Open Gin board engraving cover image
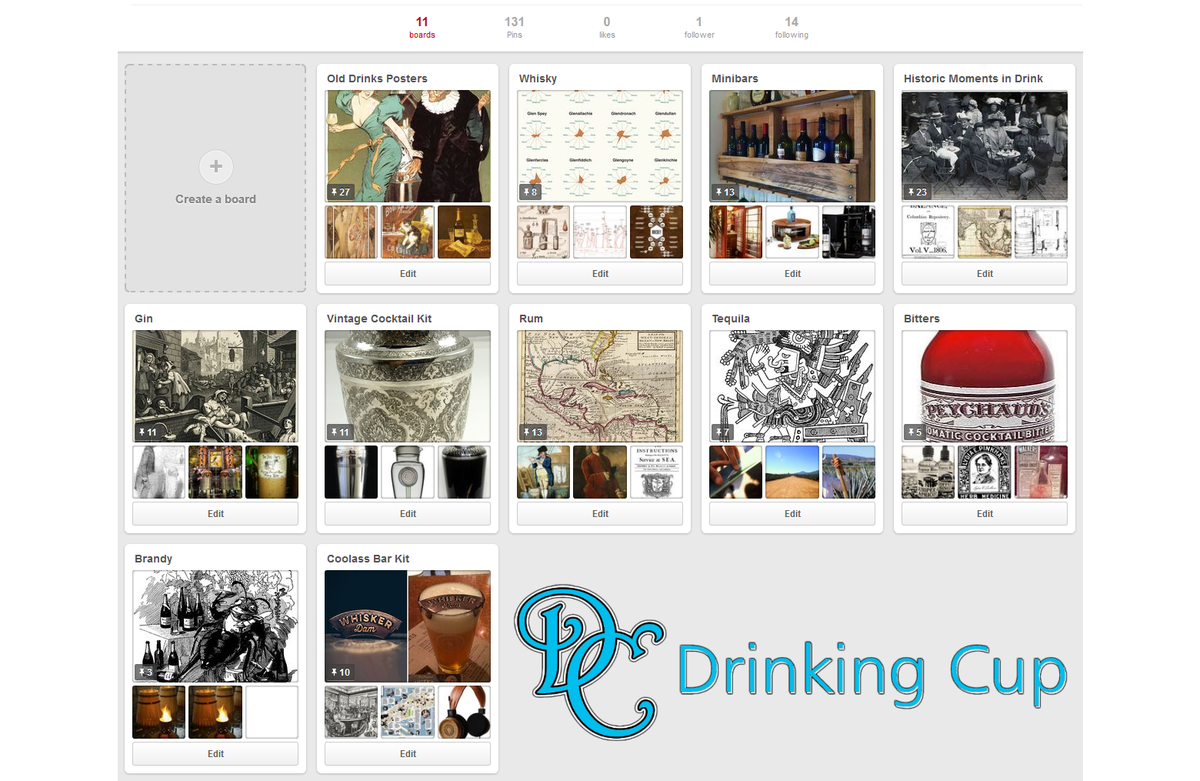The image size is (1200, 781). point(216,386)
